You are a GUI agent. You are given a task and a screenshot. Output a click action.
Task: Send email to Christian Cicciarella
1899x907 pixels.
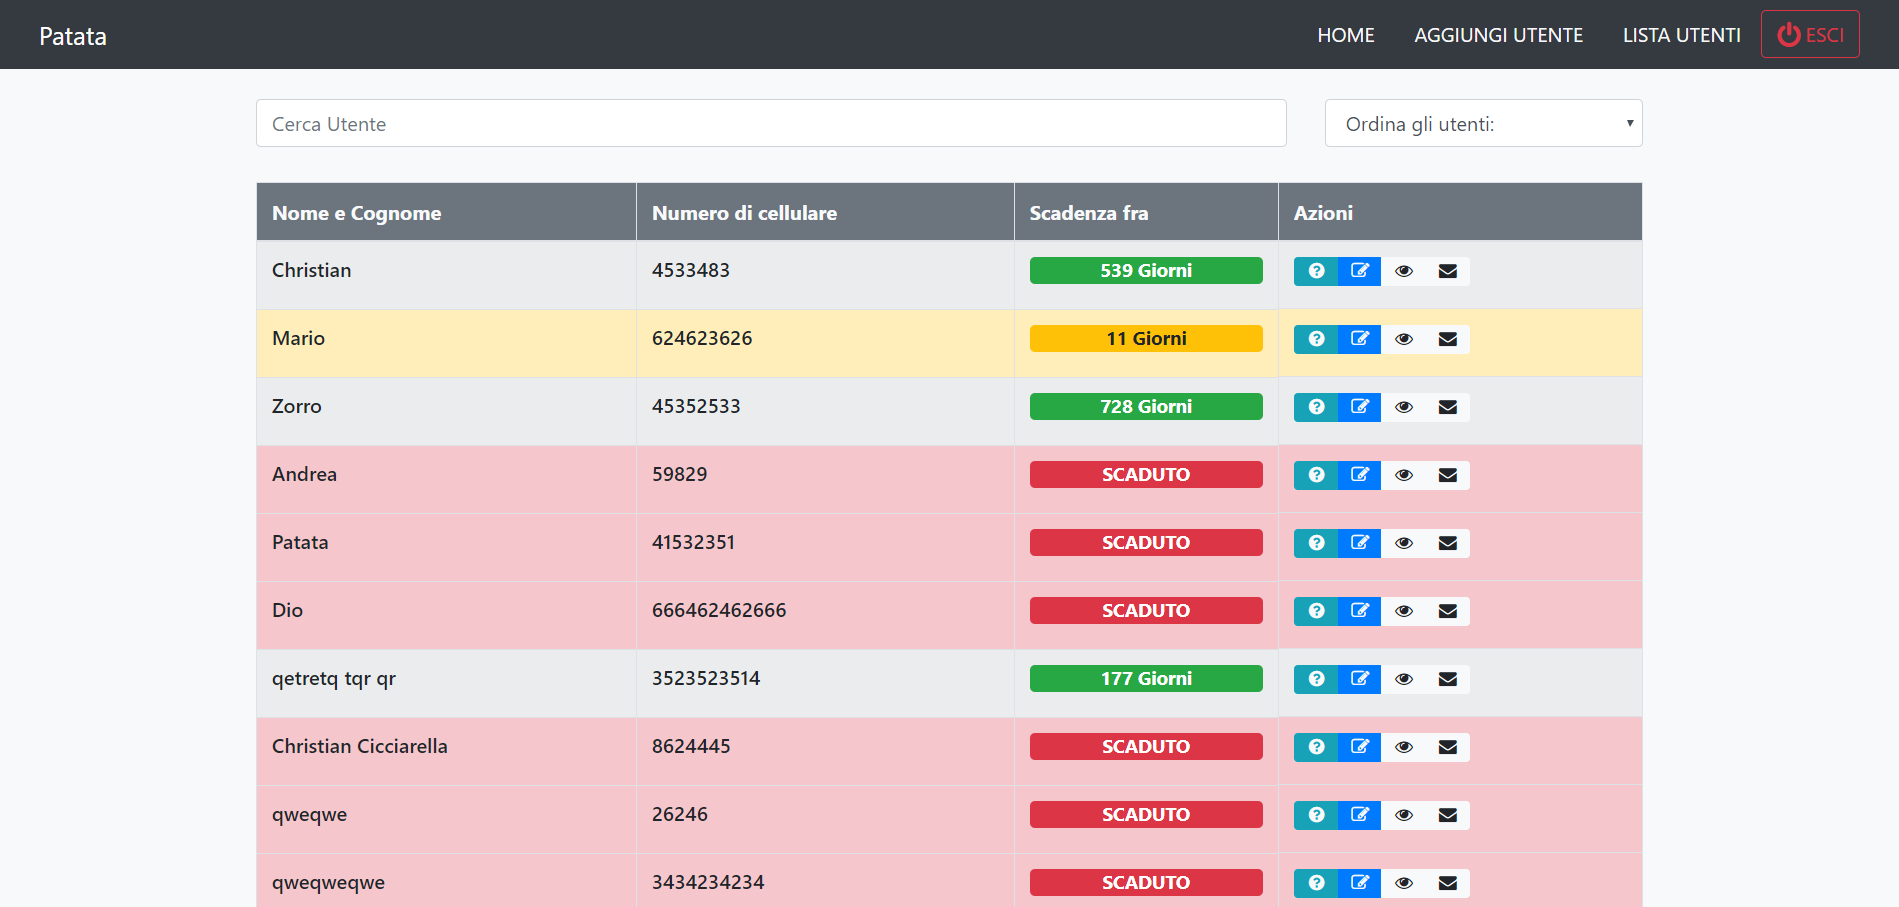(1448, 747)
